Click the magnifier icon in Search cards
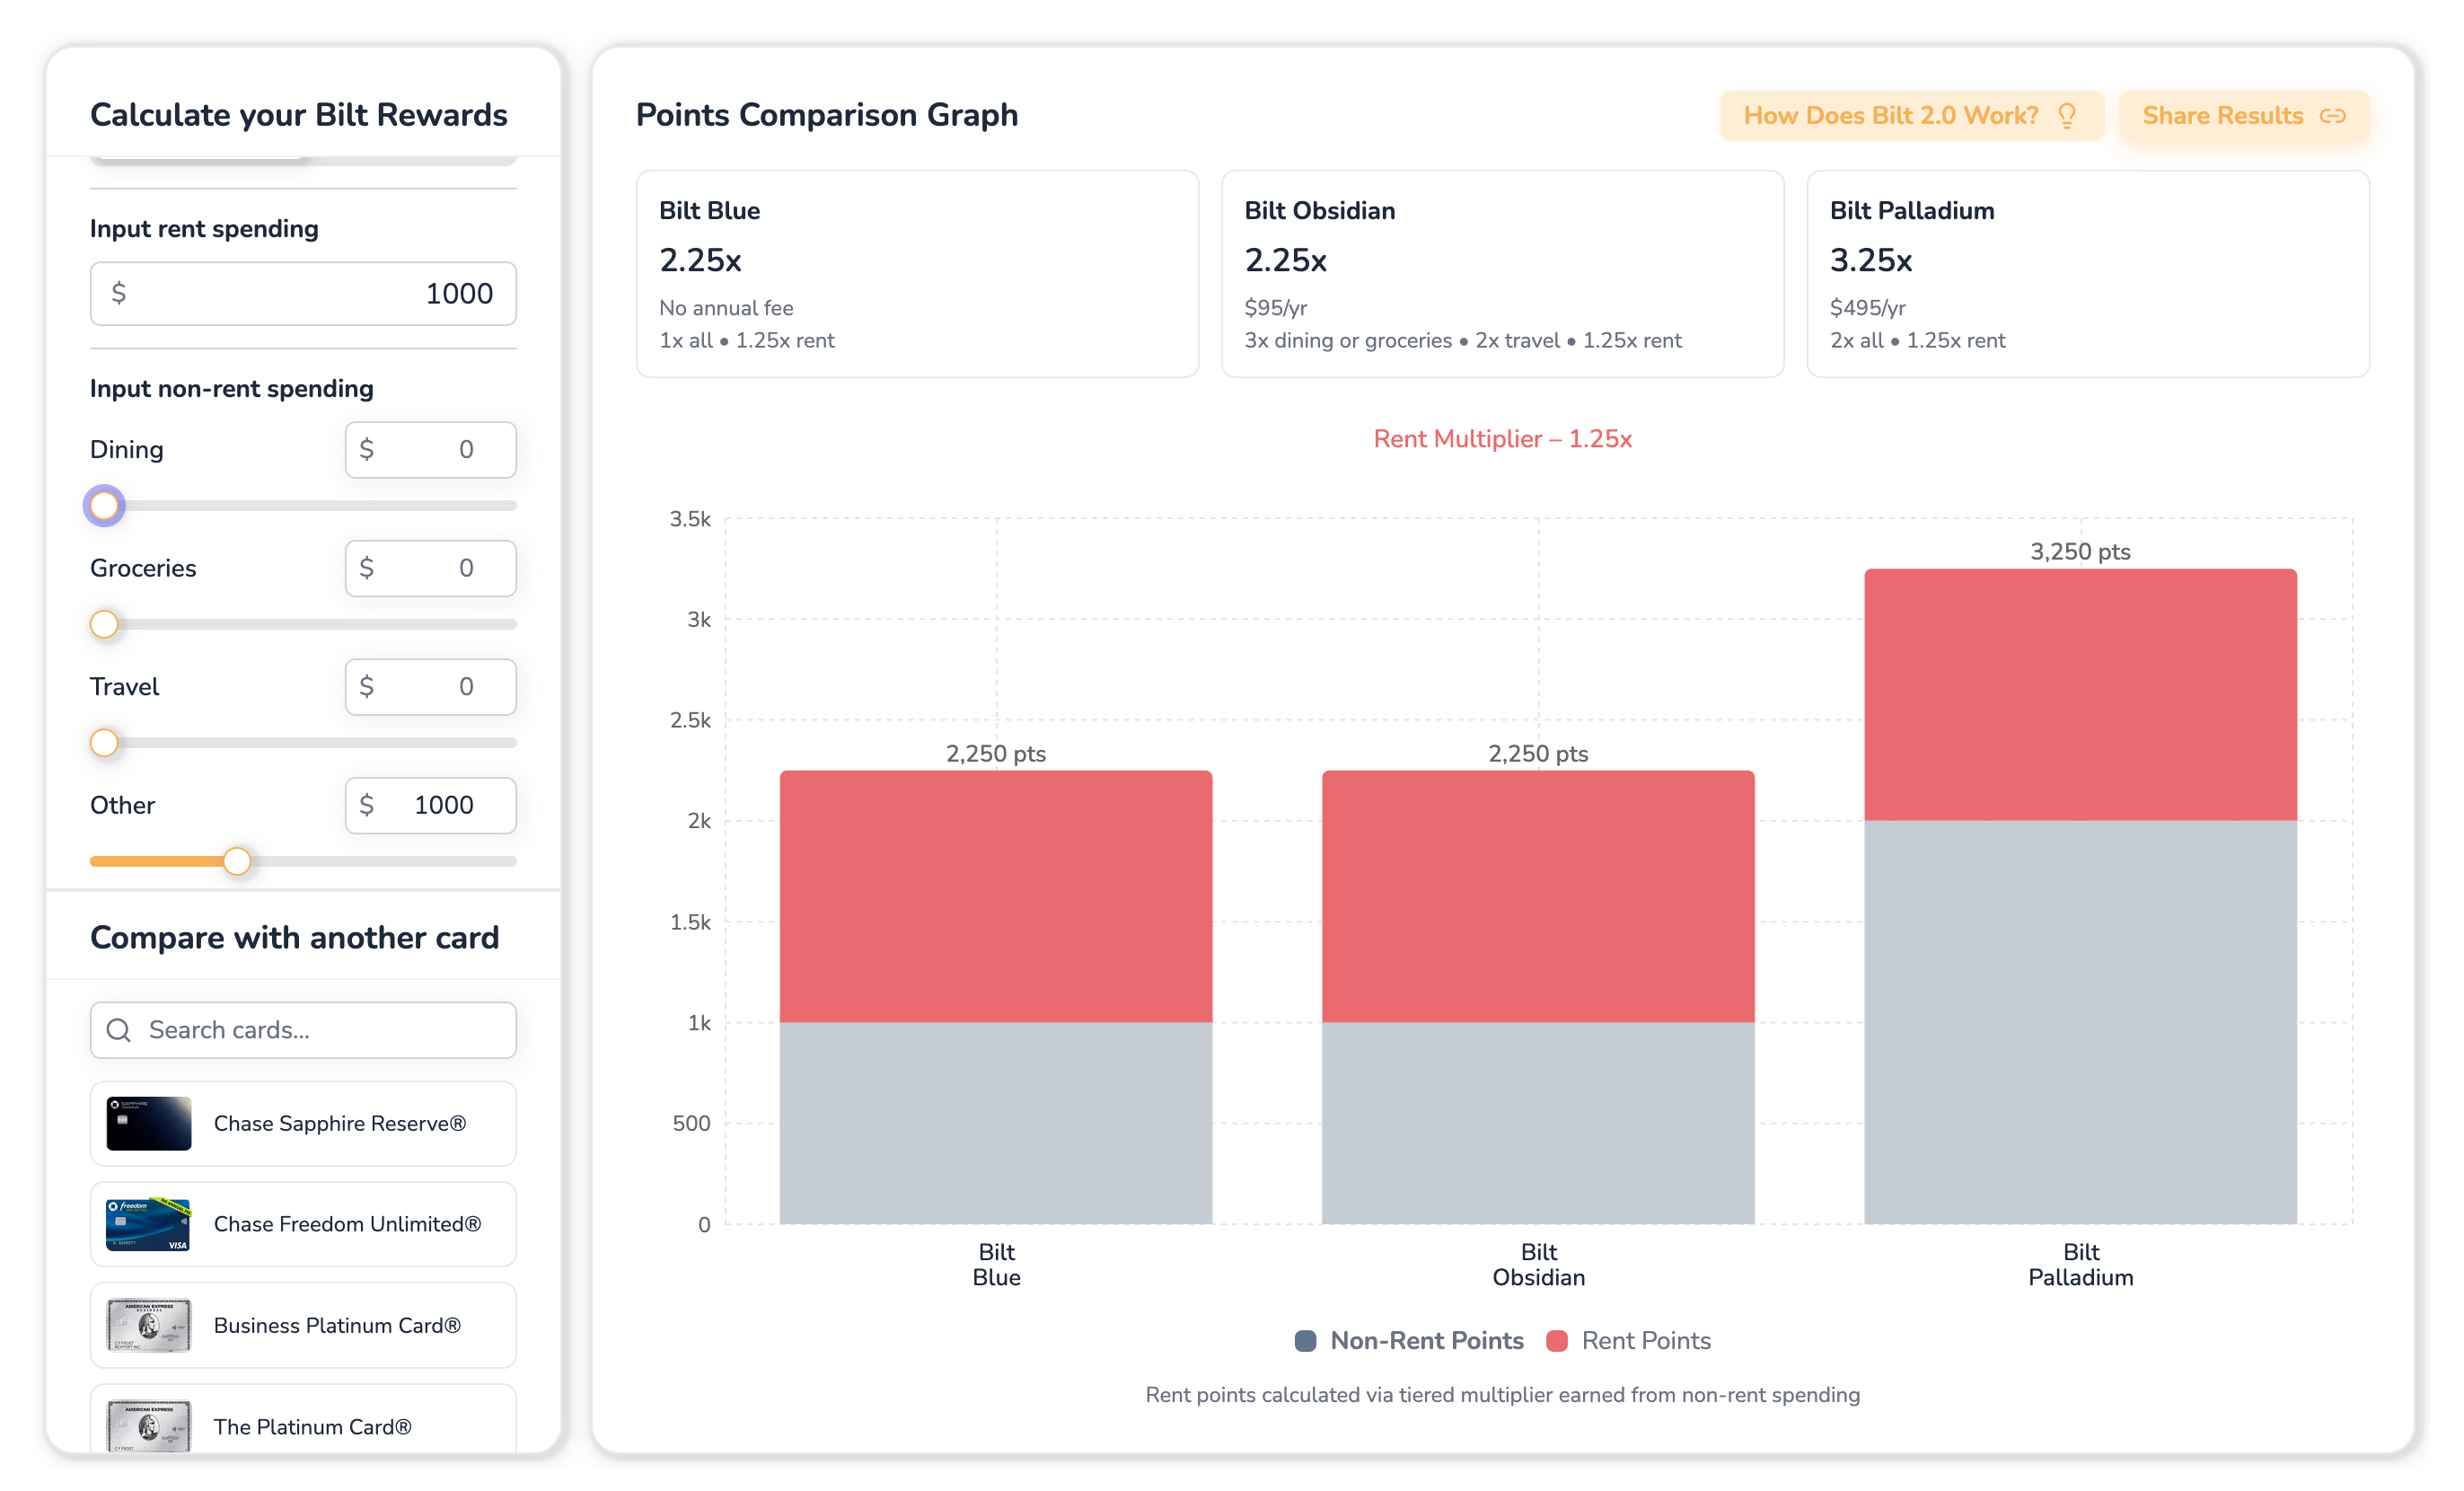 coord(119,1030)
